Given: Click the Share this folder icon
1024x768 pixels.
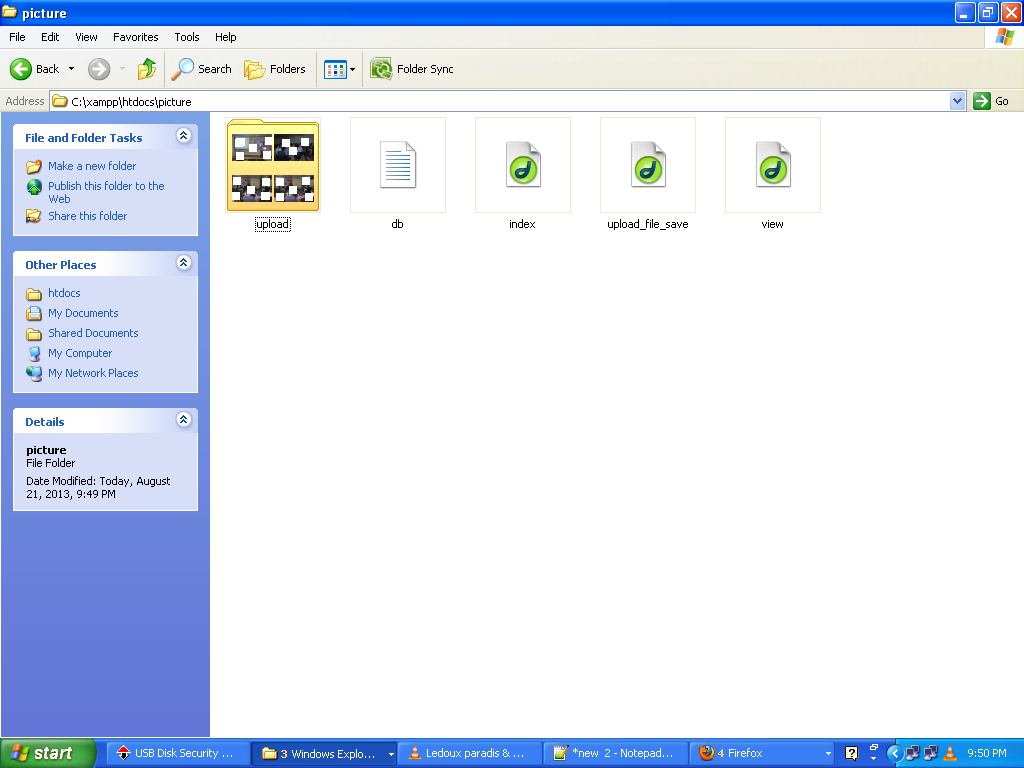Looking at the screenshot, I should tap(34, 216).
